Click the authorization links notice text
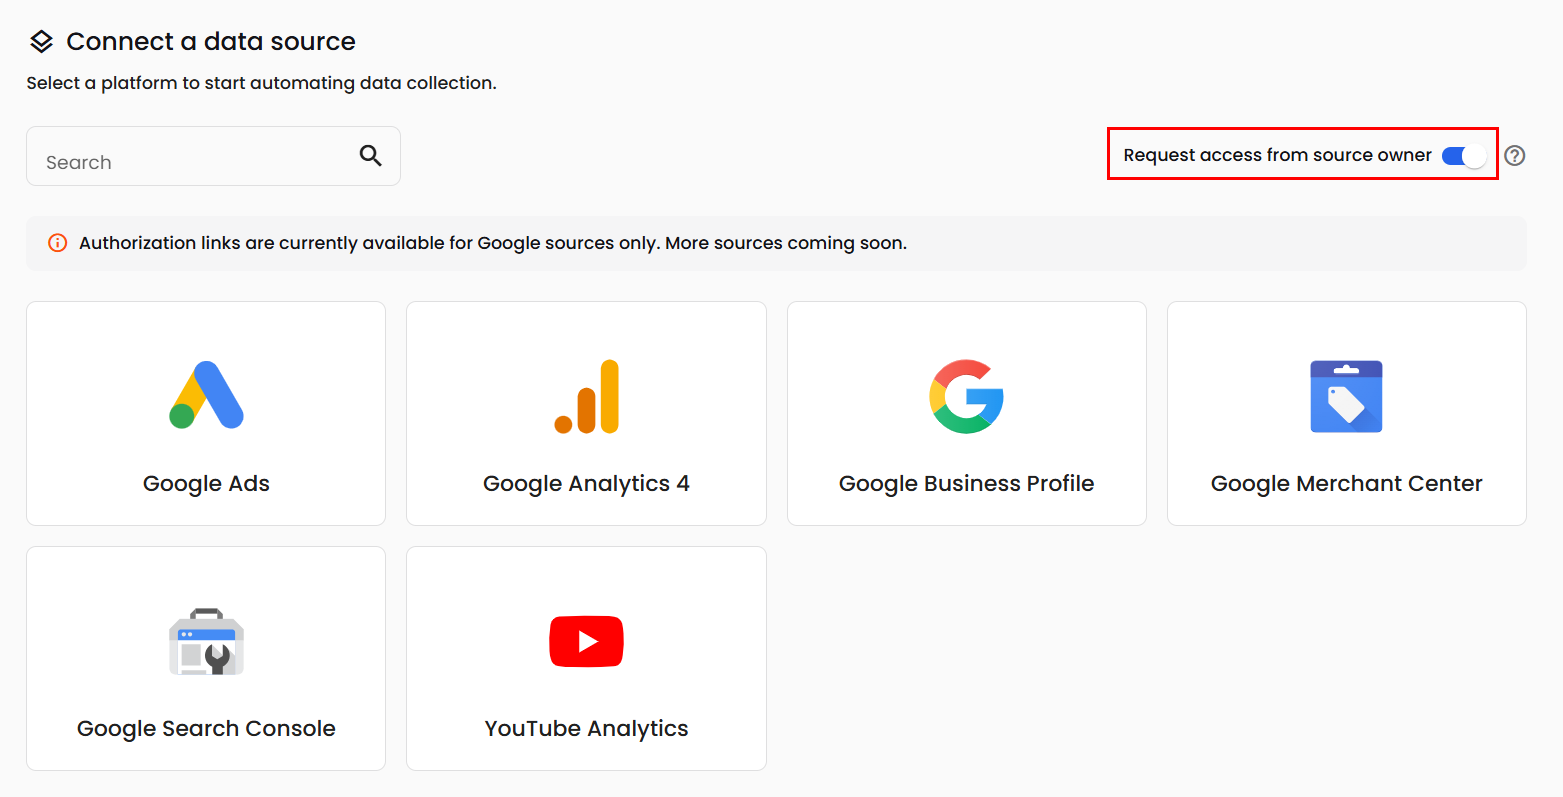This screenshot has width=1563, height=797. 493,243
